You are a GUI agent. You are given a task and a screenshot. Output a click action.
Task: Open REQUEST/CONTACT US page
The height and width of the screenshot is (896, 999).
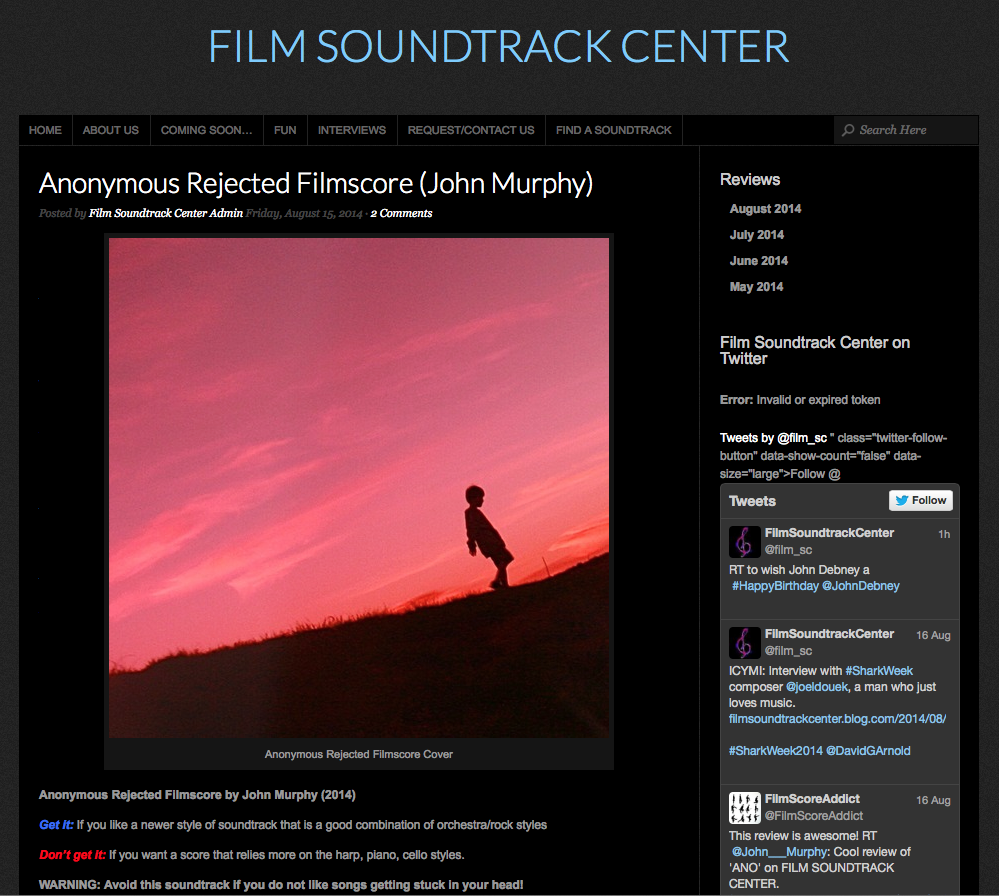point(471,130)
